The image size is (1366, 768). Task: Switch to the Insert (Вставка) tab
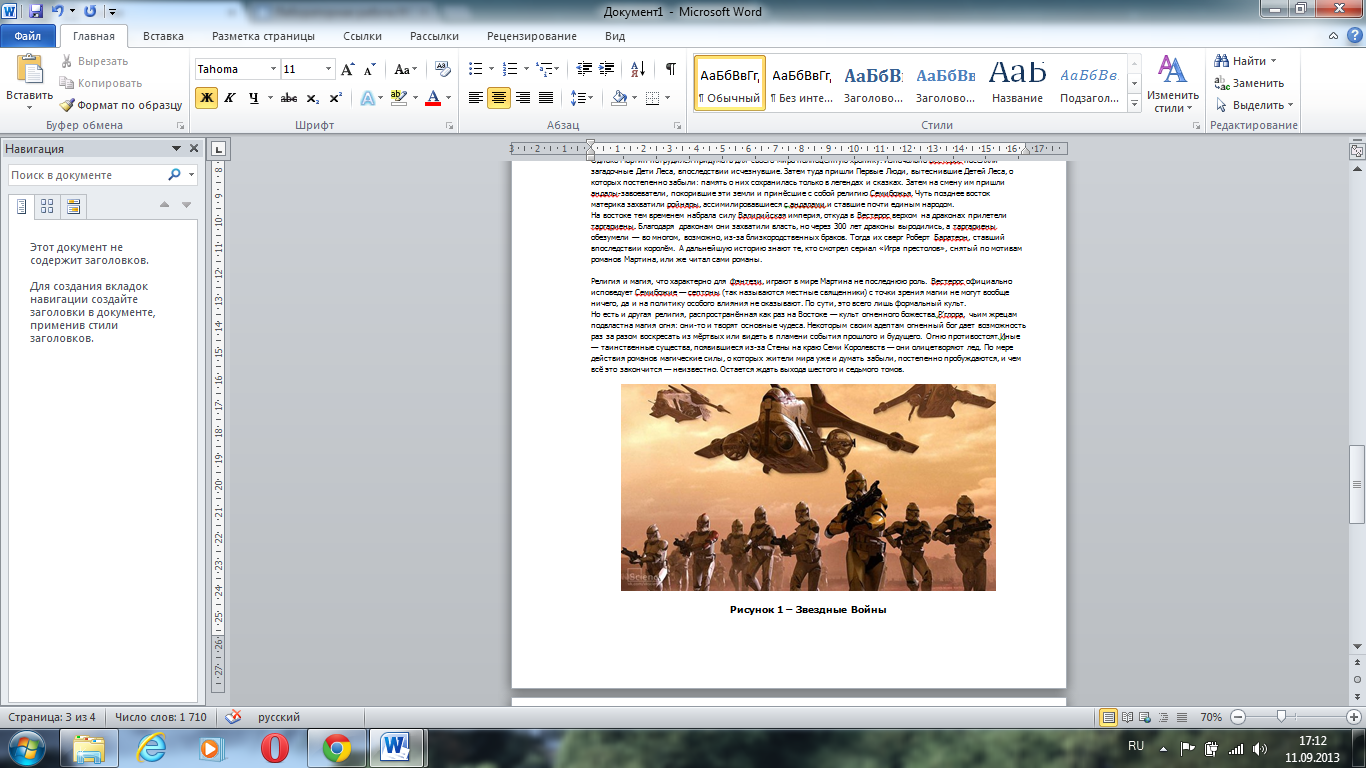point(163,36)
